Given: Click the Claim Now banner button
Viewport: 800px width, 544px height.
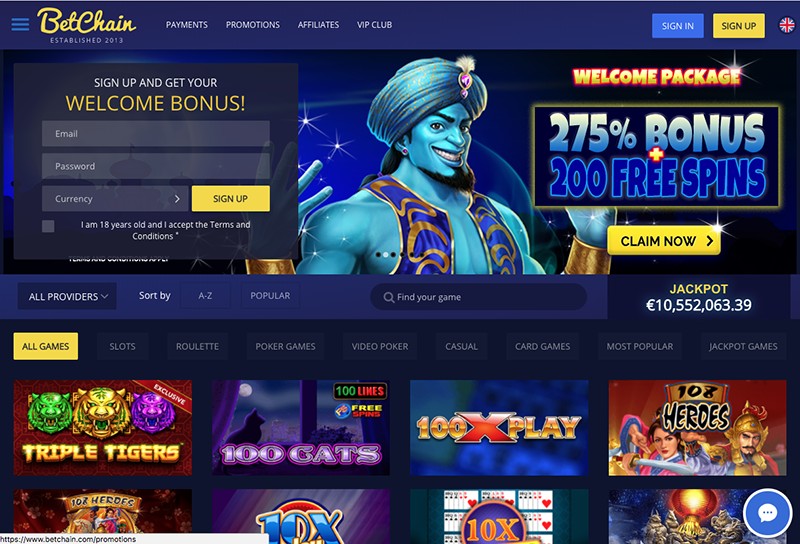Looking at the screenshot, I should [x=664, y=241].
